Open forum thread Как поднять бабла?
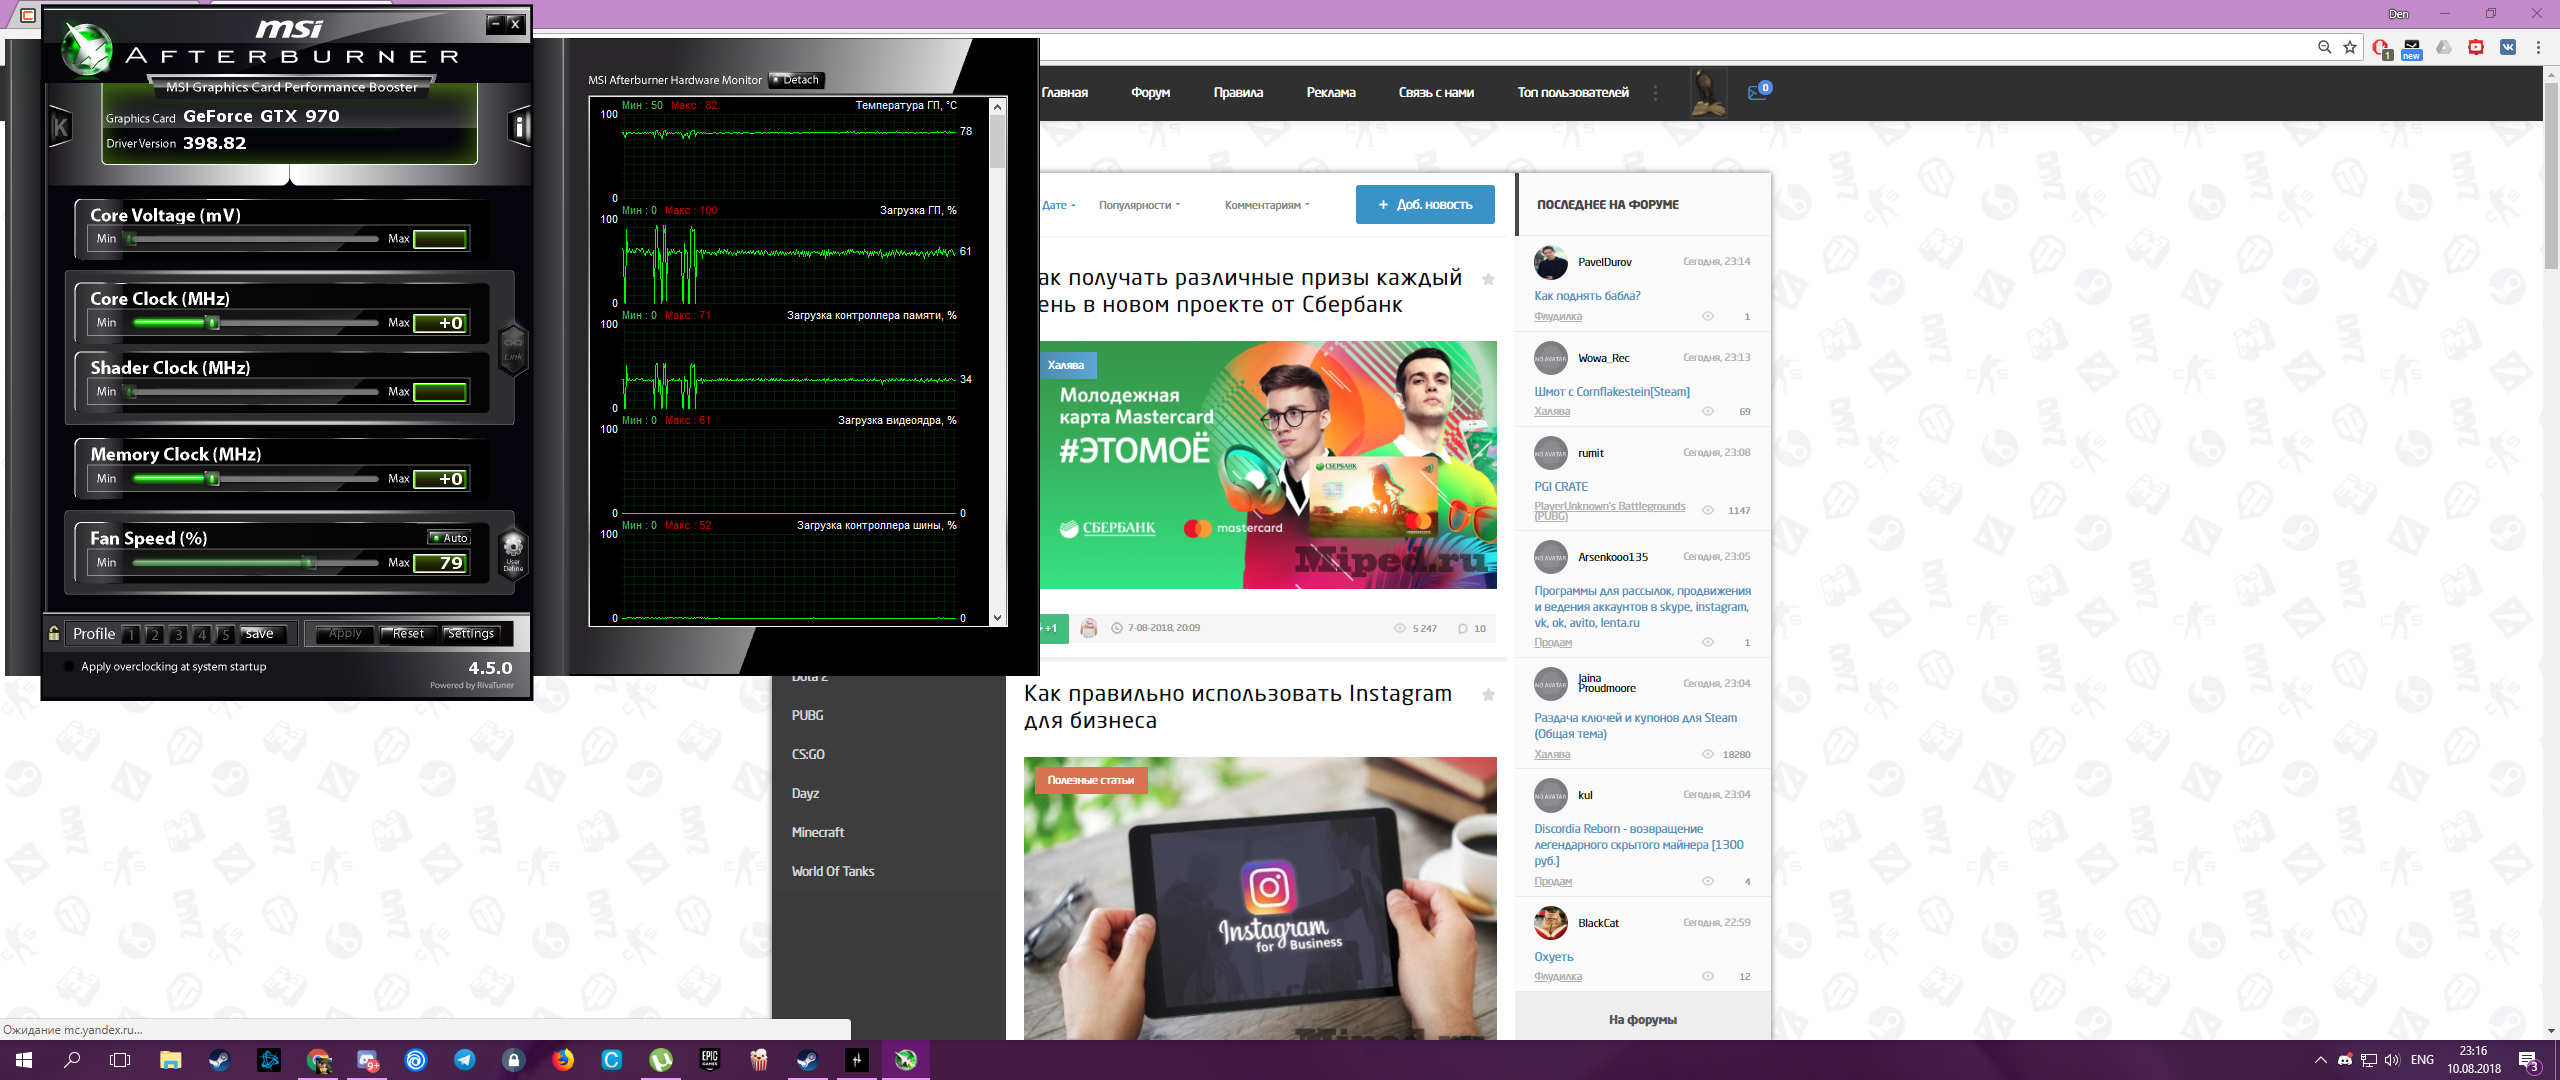 [x=1587, y=296]
